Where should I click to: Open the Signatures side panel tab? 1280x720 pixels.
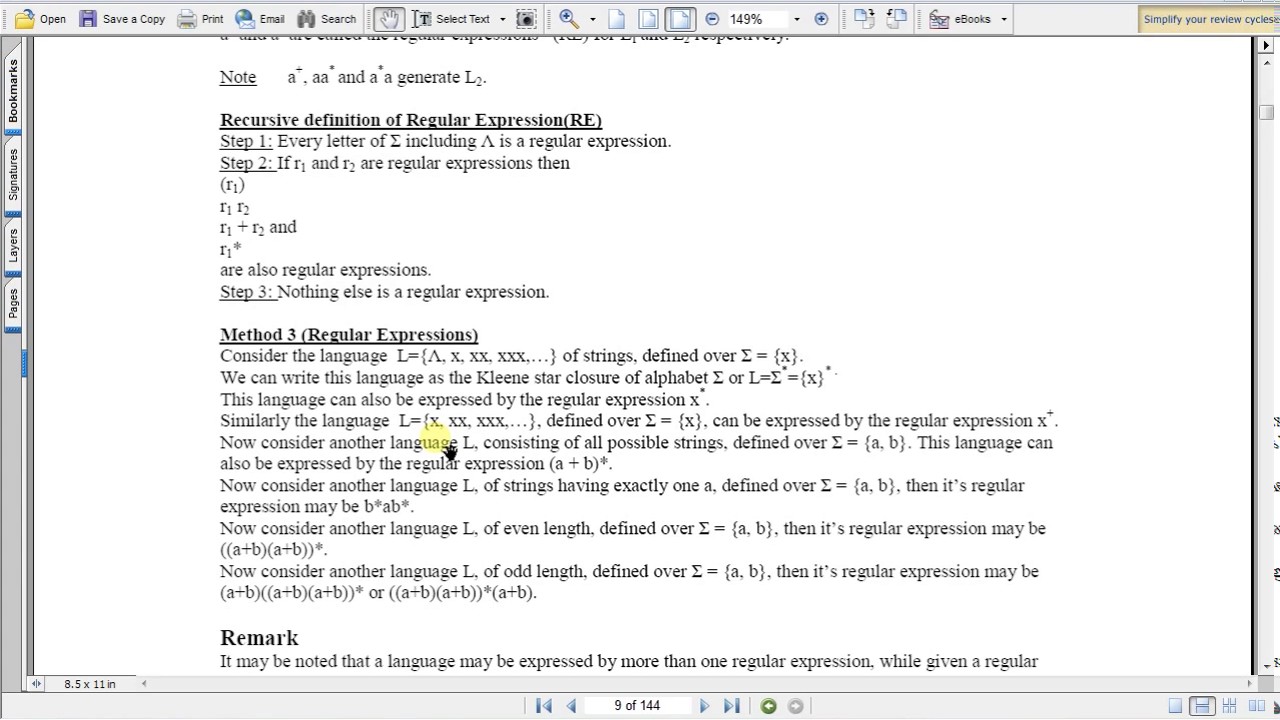coord(13,176)
